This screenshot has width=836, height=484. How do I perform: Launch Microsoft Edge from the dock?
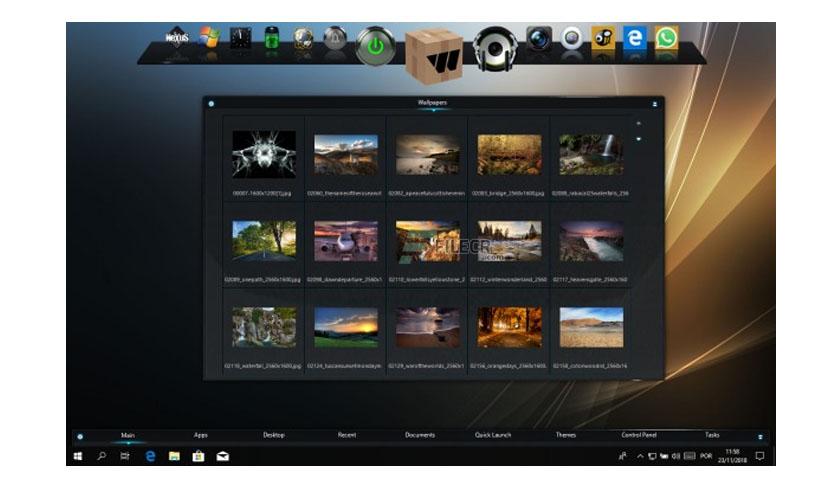[634, 38]
